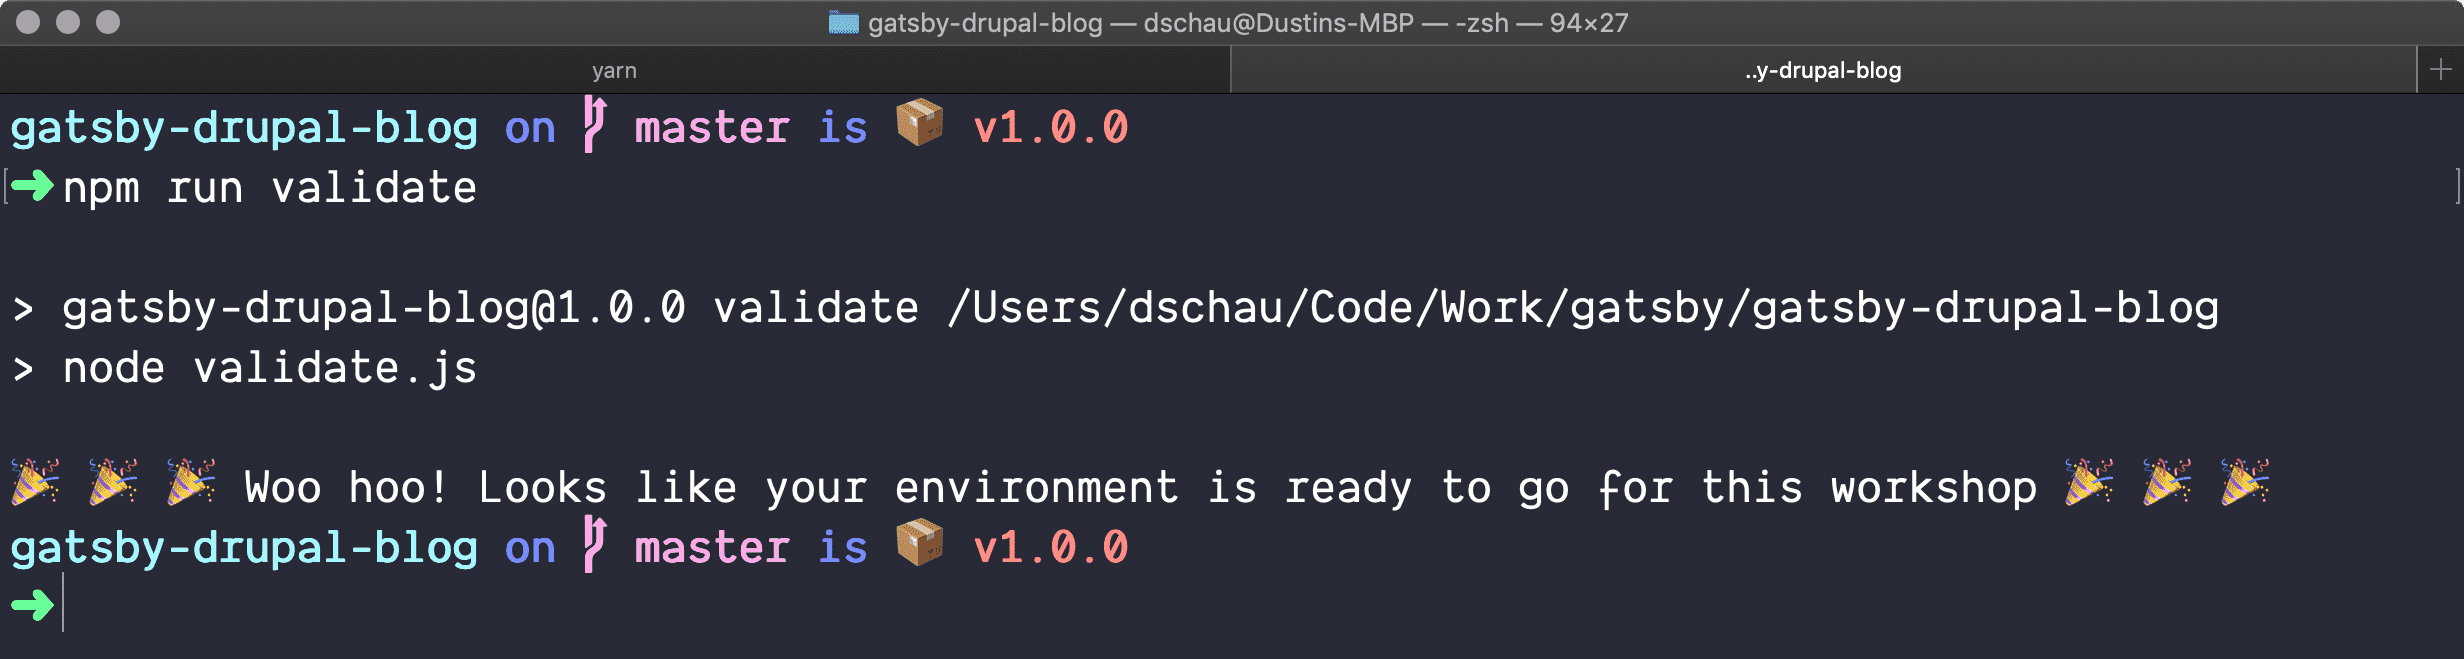
Task: Click the first party popper emoji on left
Action: [35, 482]
